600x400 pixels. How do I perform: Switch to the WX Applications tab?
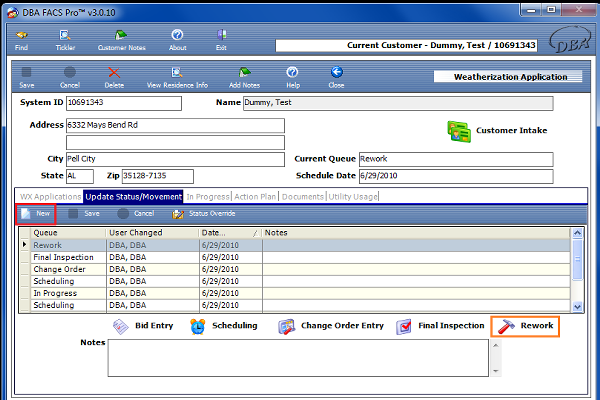point(51,197)
